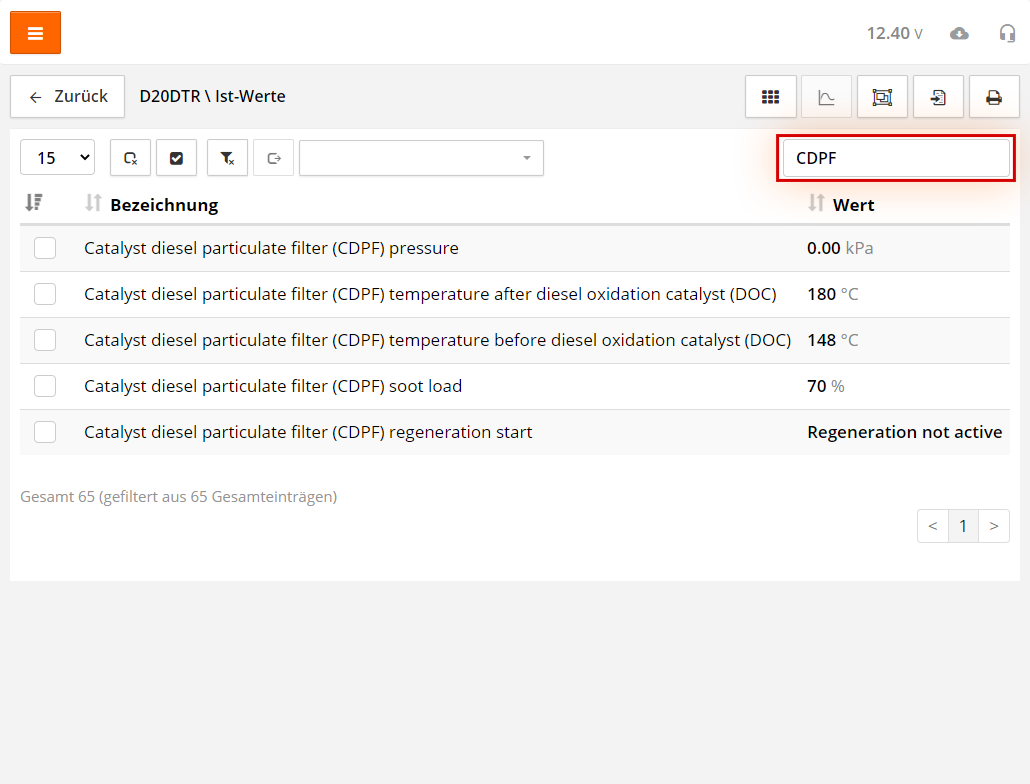The image size is (1030, 784).
Task: Sort by the Wert column header
Action: (853, 205)
